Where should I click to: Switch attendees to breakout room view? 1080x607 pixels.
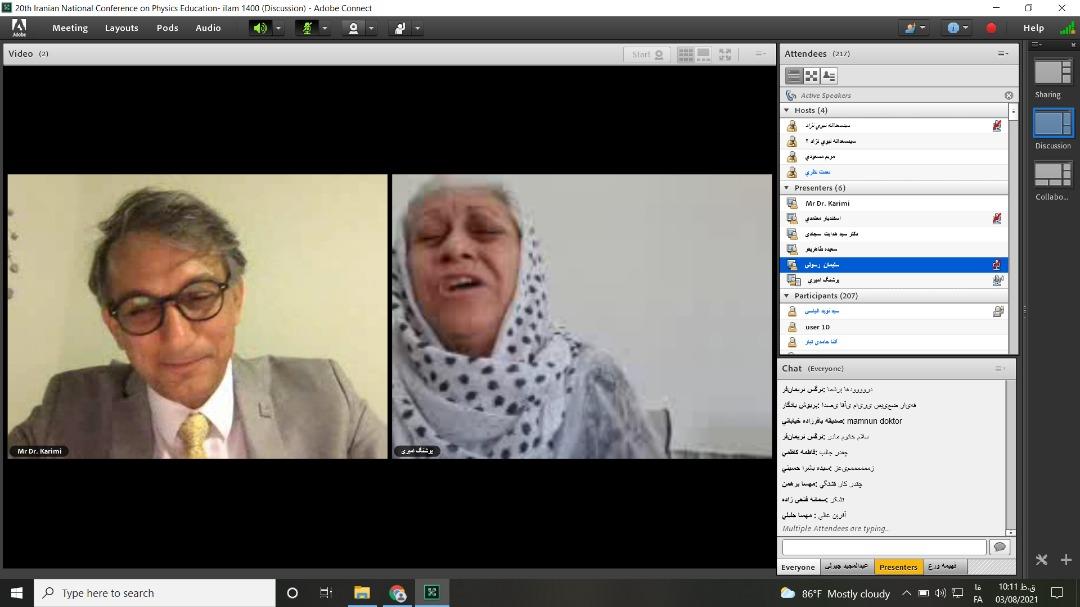coord(811,76)
